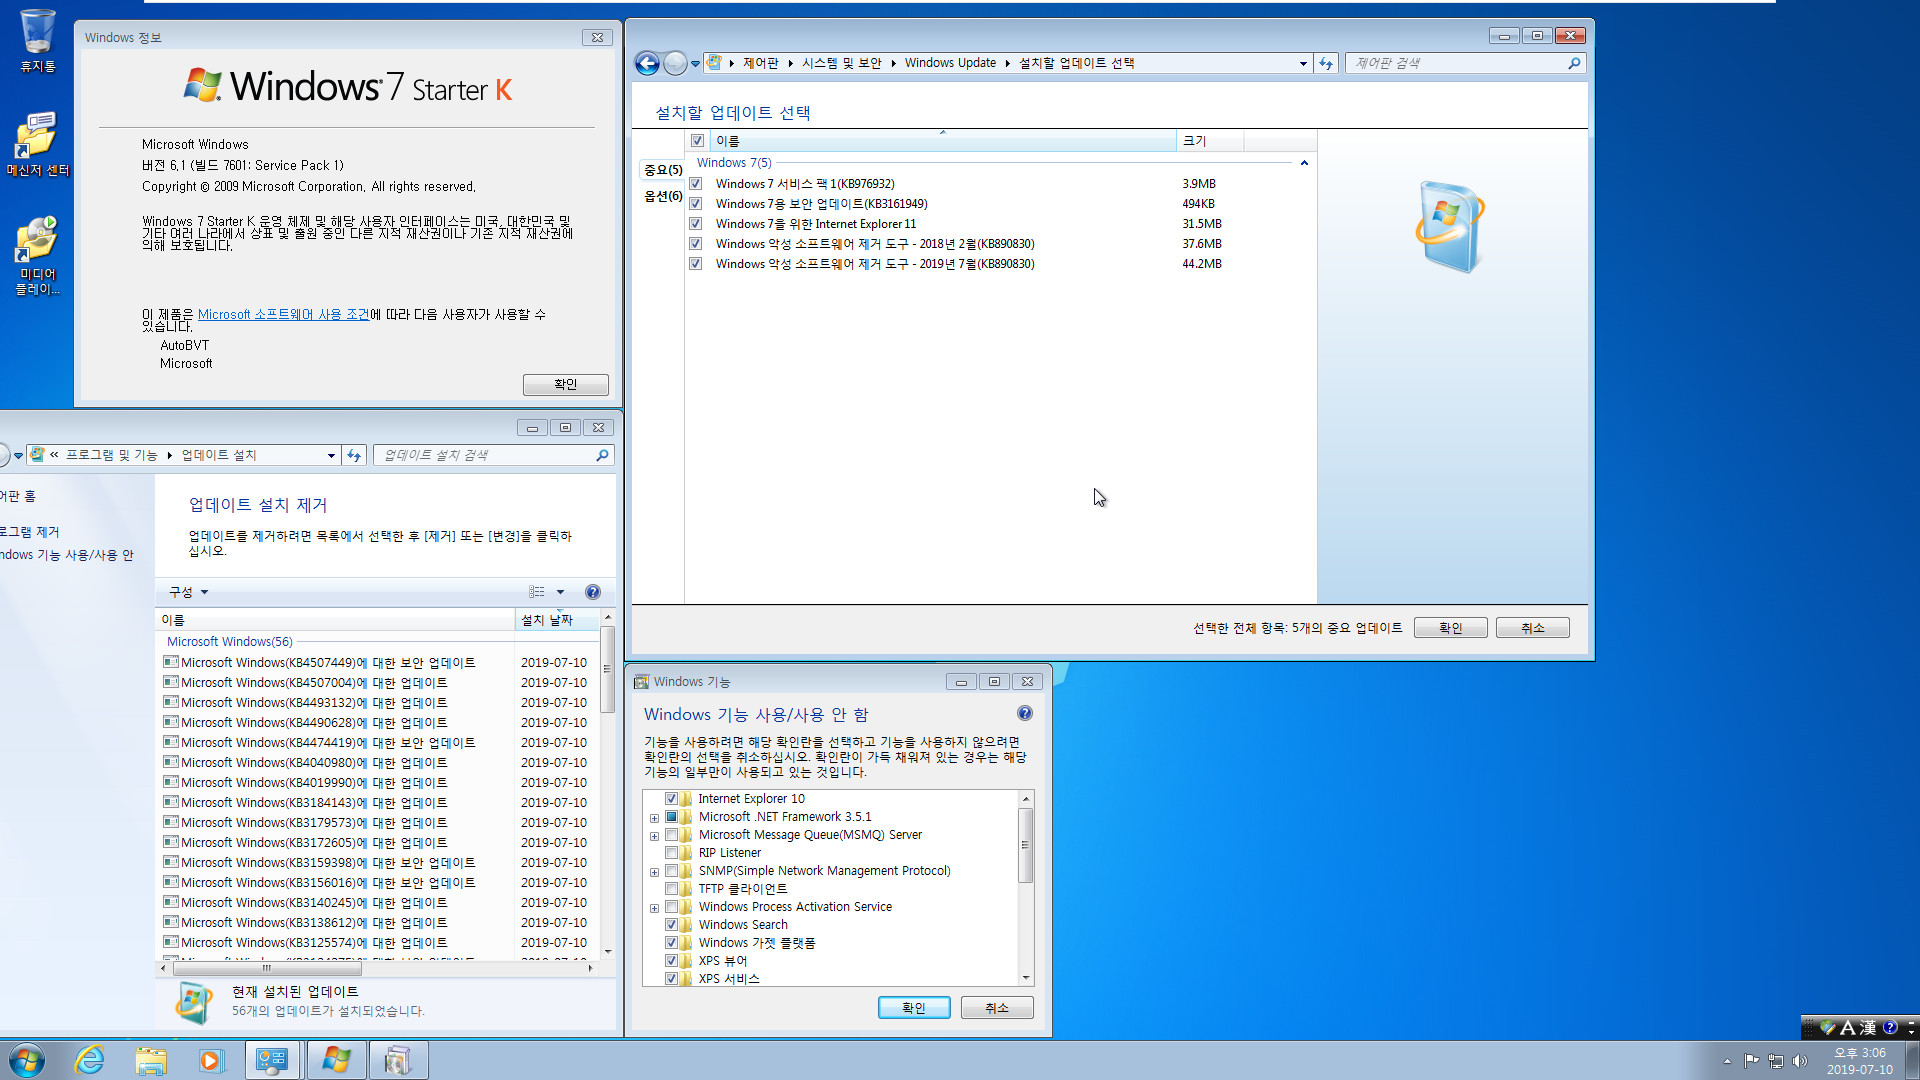
Task: Click 제어판 breadcrumb in Windows Update window
Action: tap(760, 63)
